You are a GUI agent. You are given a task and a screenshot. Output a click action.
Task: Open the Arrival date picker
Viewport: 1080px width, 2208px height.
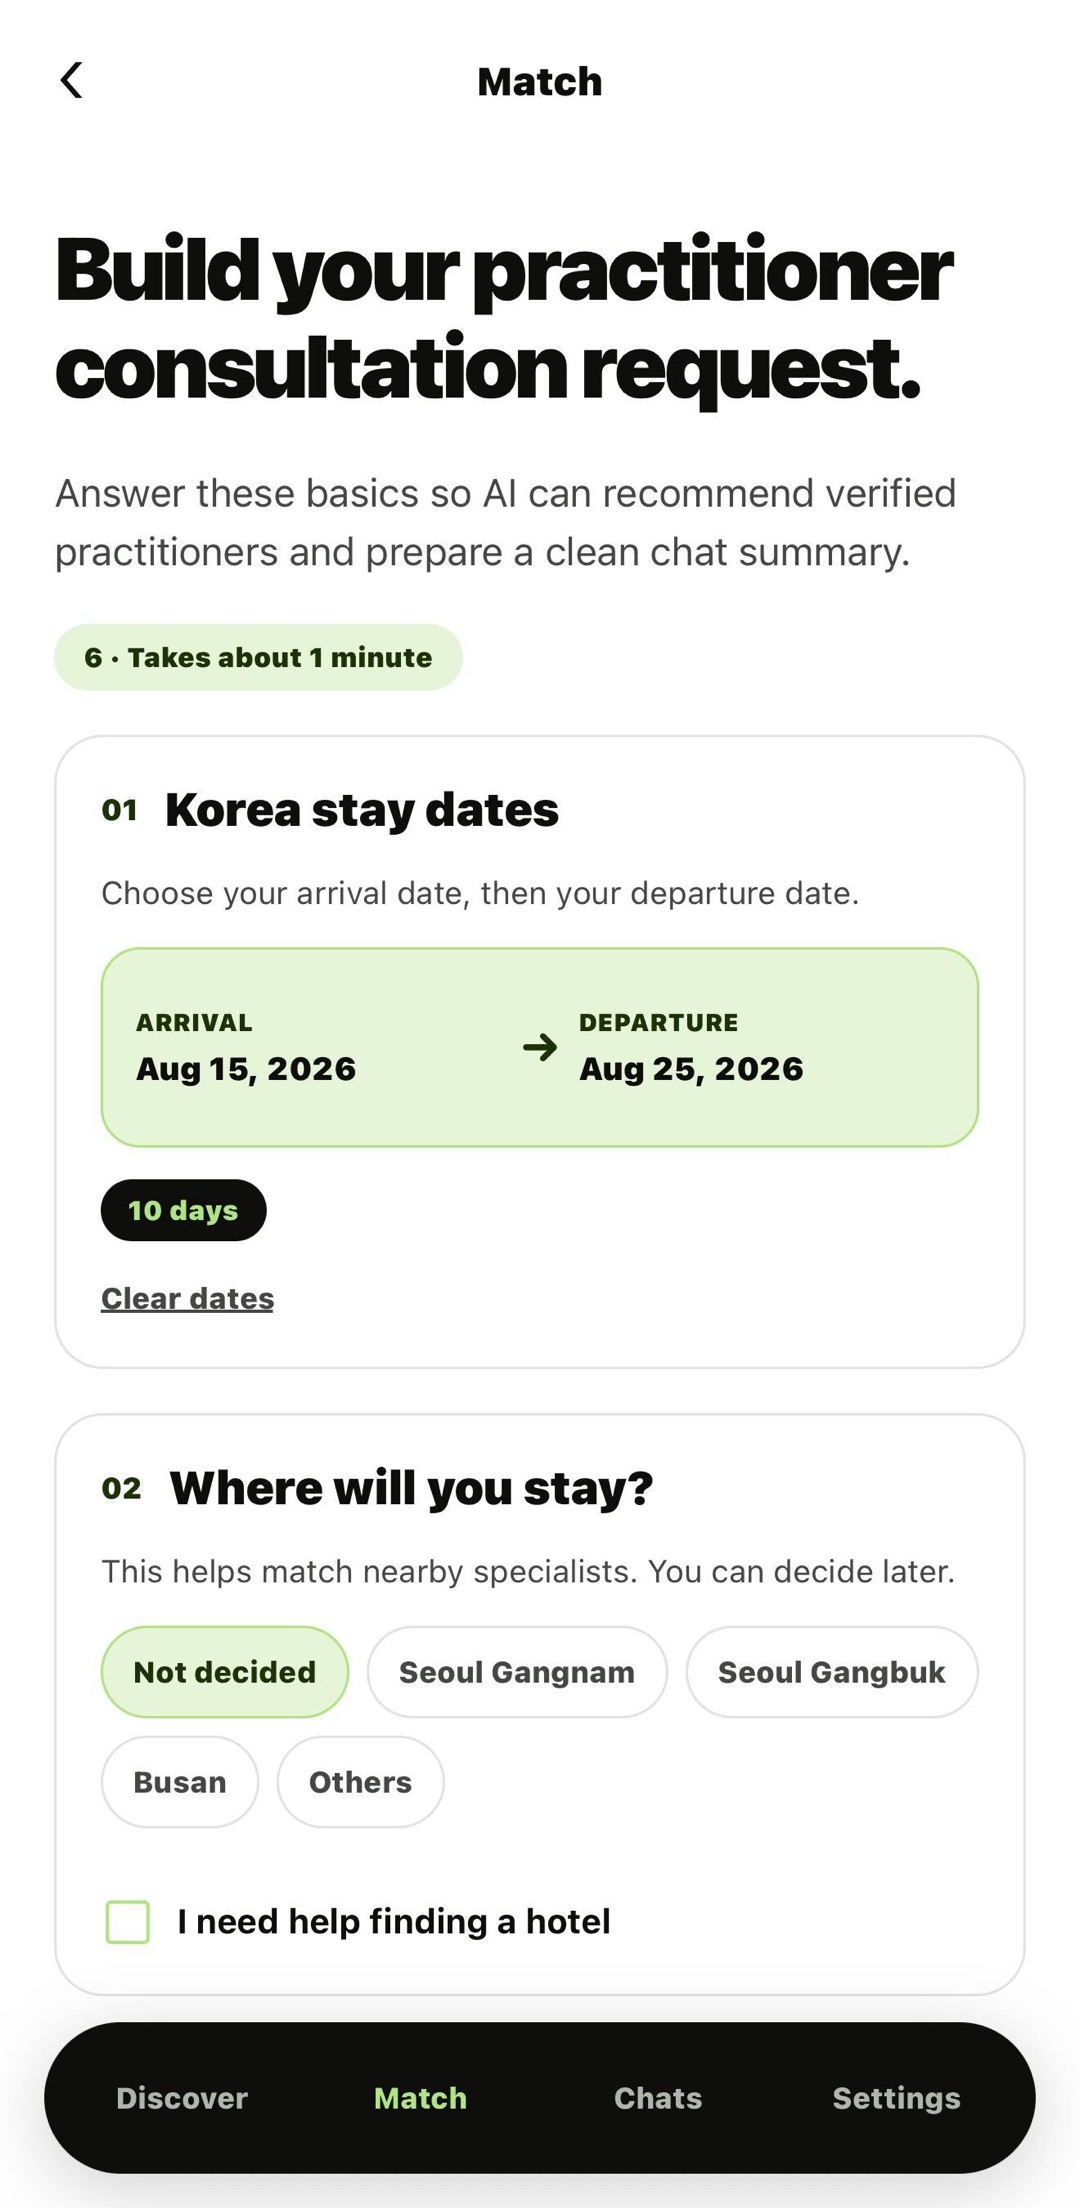click(x=246, y=1047)
